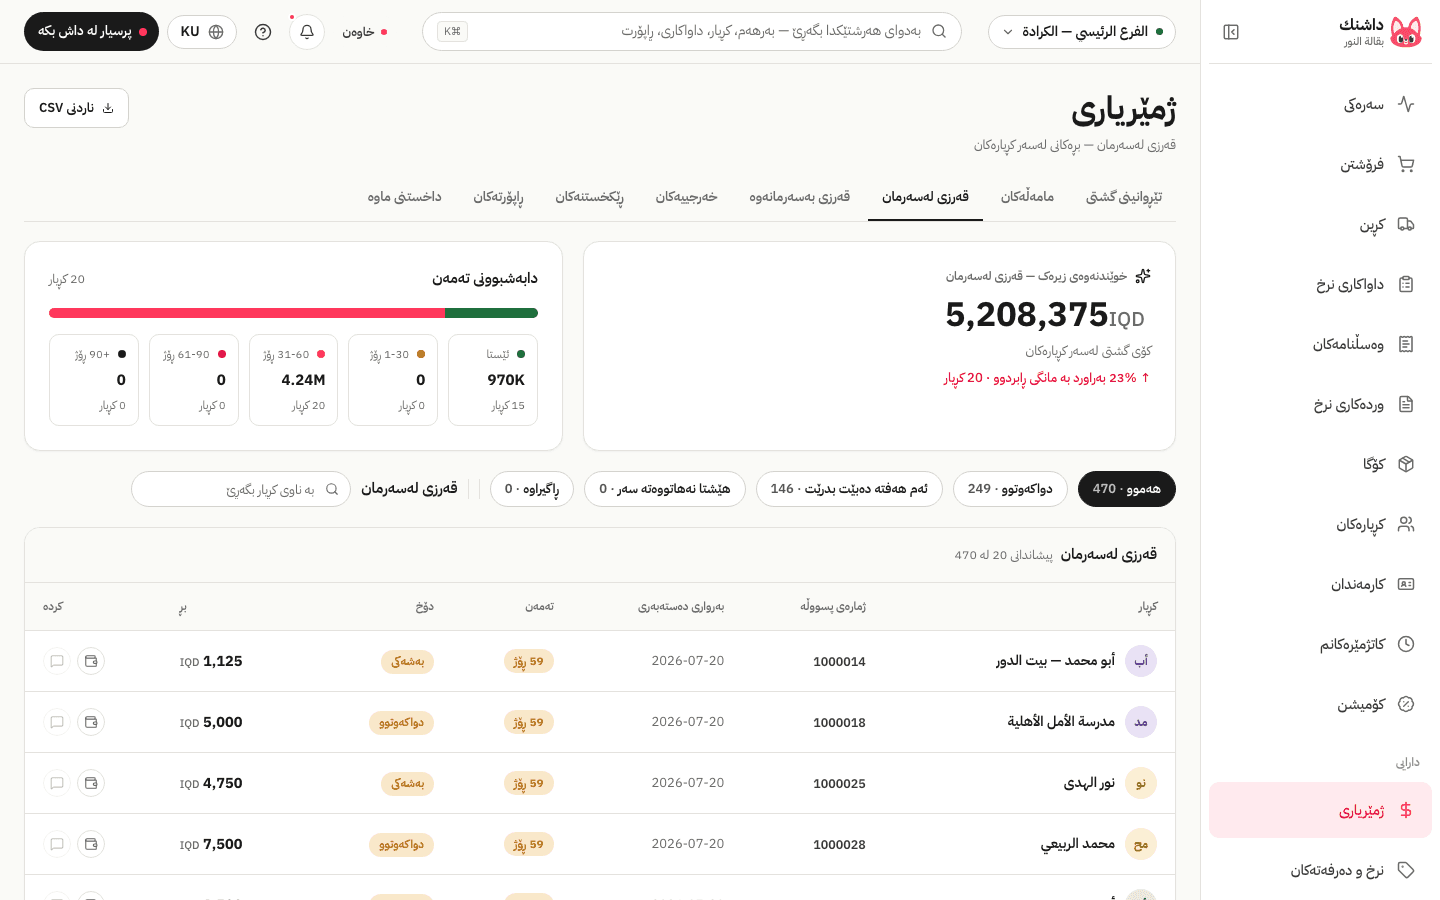The height and width of the screenshot is (900, 1440).
Task: Click wallet payment icon for invoice 1000014
Action: click(x=91, y=661)
